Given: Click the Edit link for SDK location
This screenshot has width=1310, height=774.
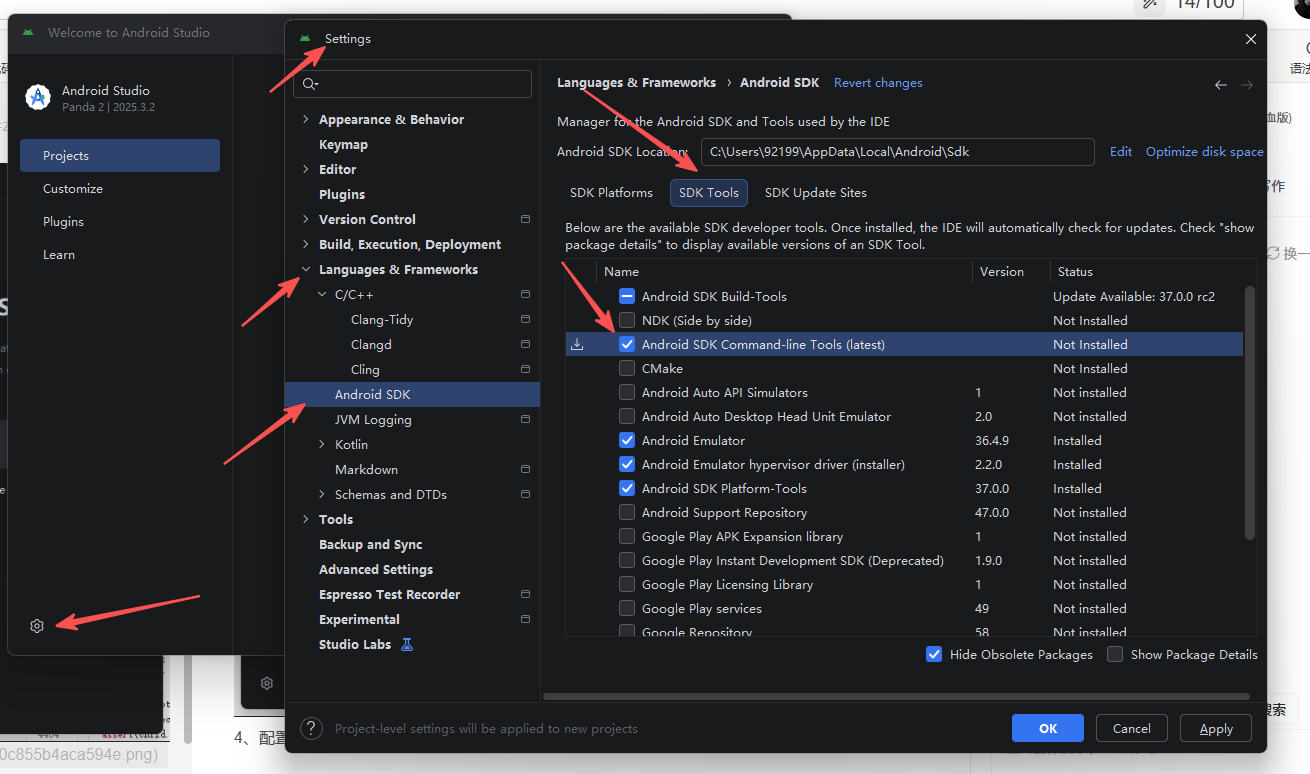Looking at the screenshot, I should click(1121, 152).
